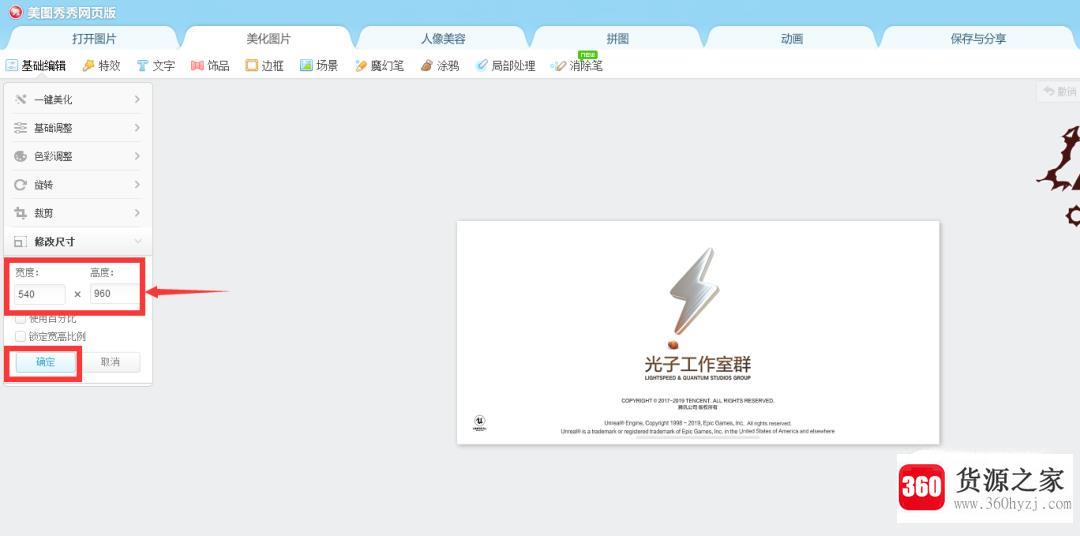This screenshot has width=1080, height=536.
Task: Click the 特效 effects icon
Action: pos(88,66)
